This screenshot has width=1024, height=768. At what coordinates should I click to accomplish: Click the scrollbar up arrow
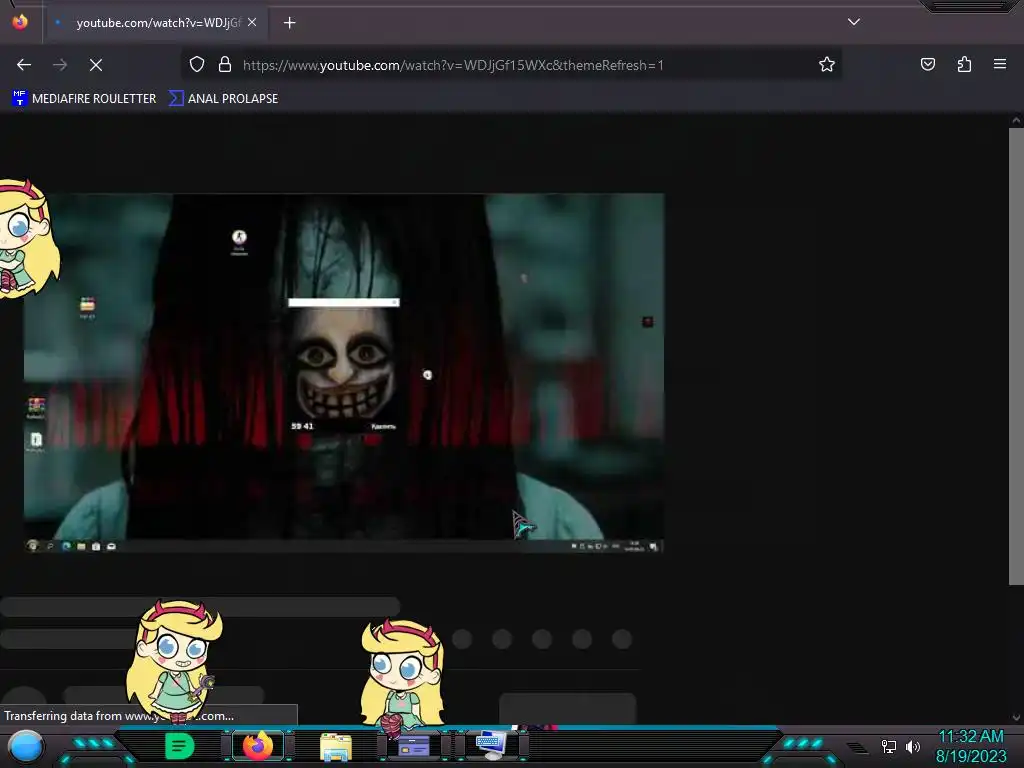pos(1016,120)
